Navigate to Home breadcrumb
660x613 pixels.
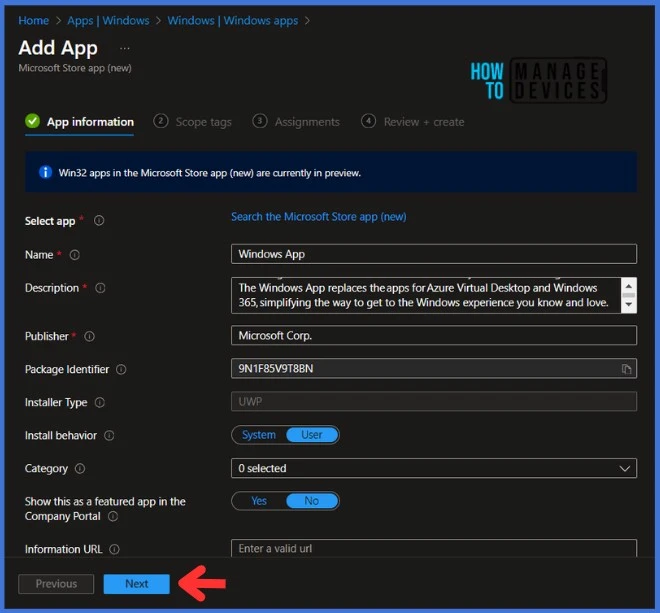click(x=34, y=21)
